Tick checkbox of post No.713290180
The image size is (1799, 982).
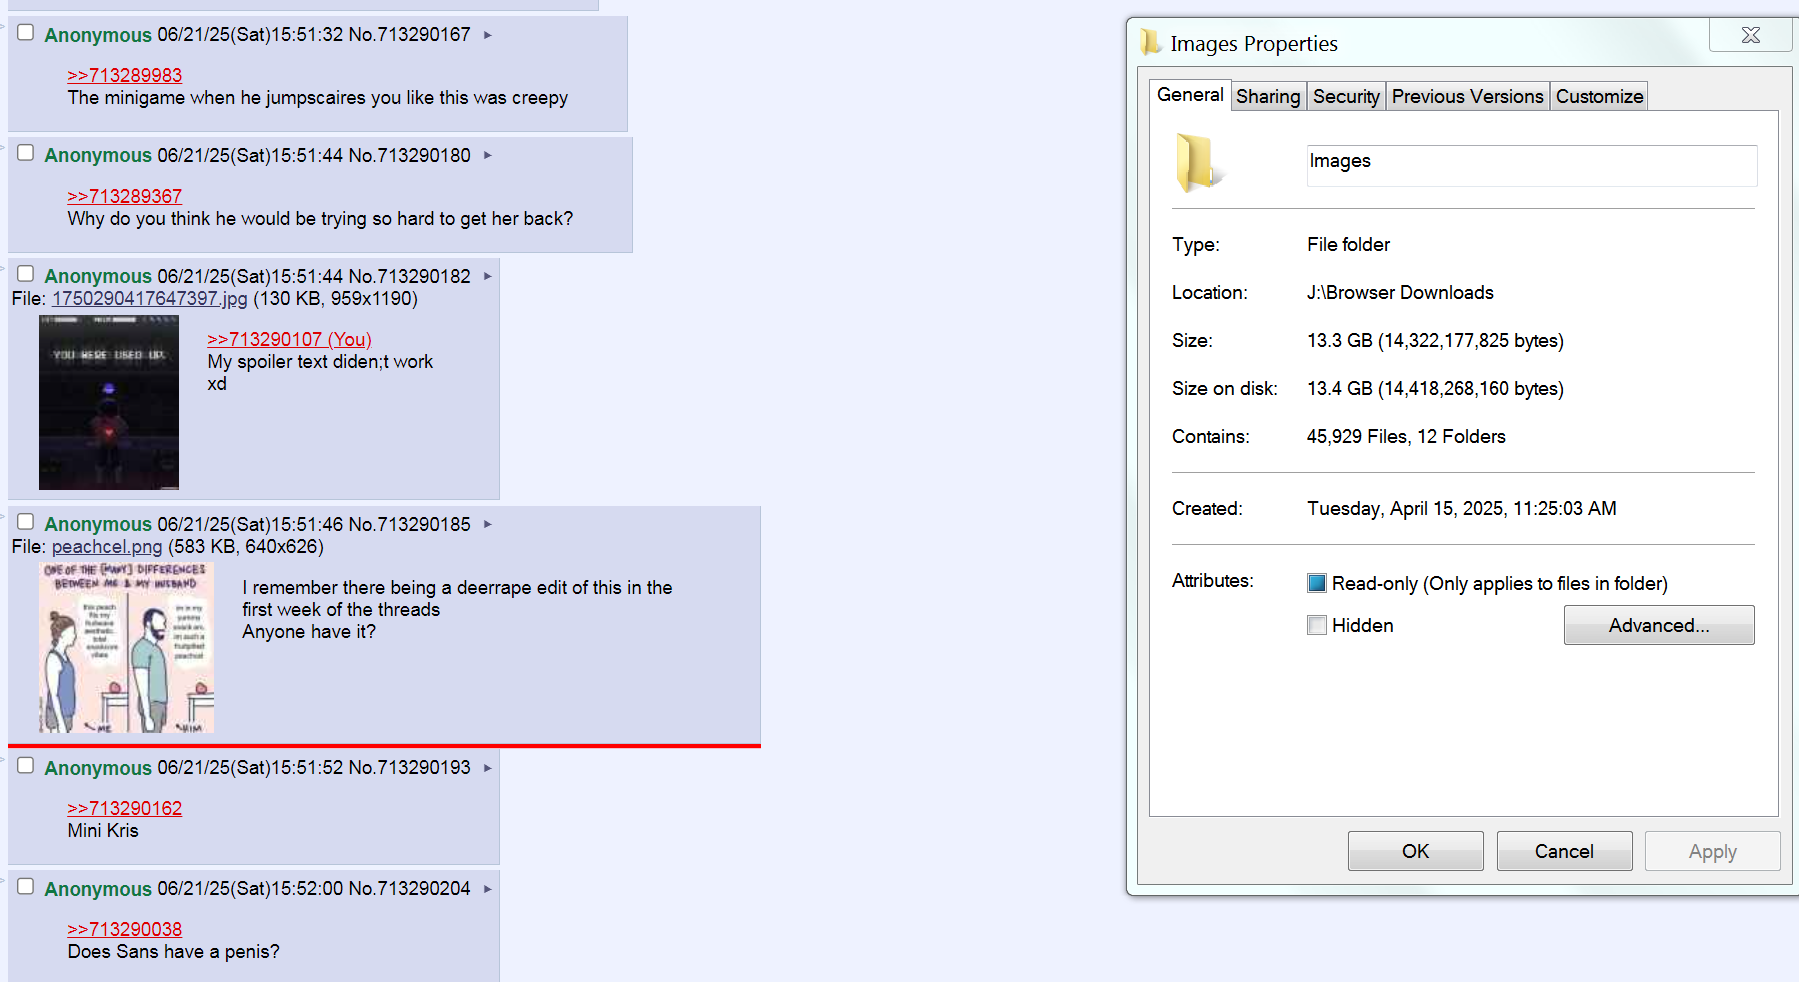click(26, 153)
